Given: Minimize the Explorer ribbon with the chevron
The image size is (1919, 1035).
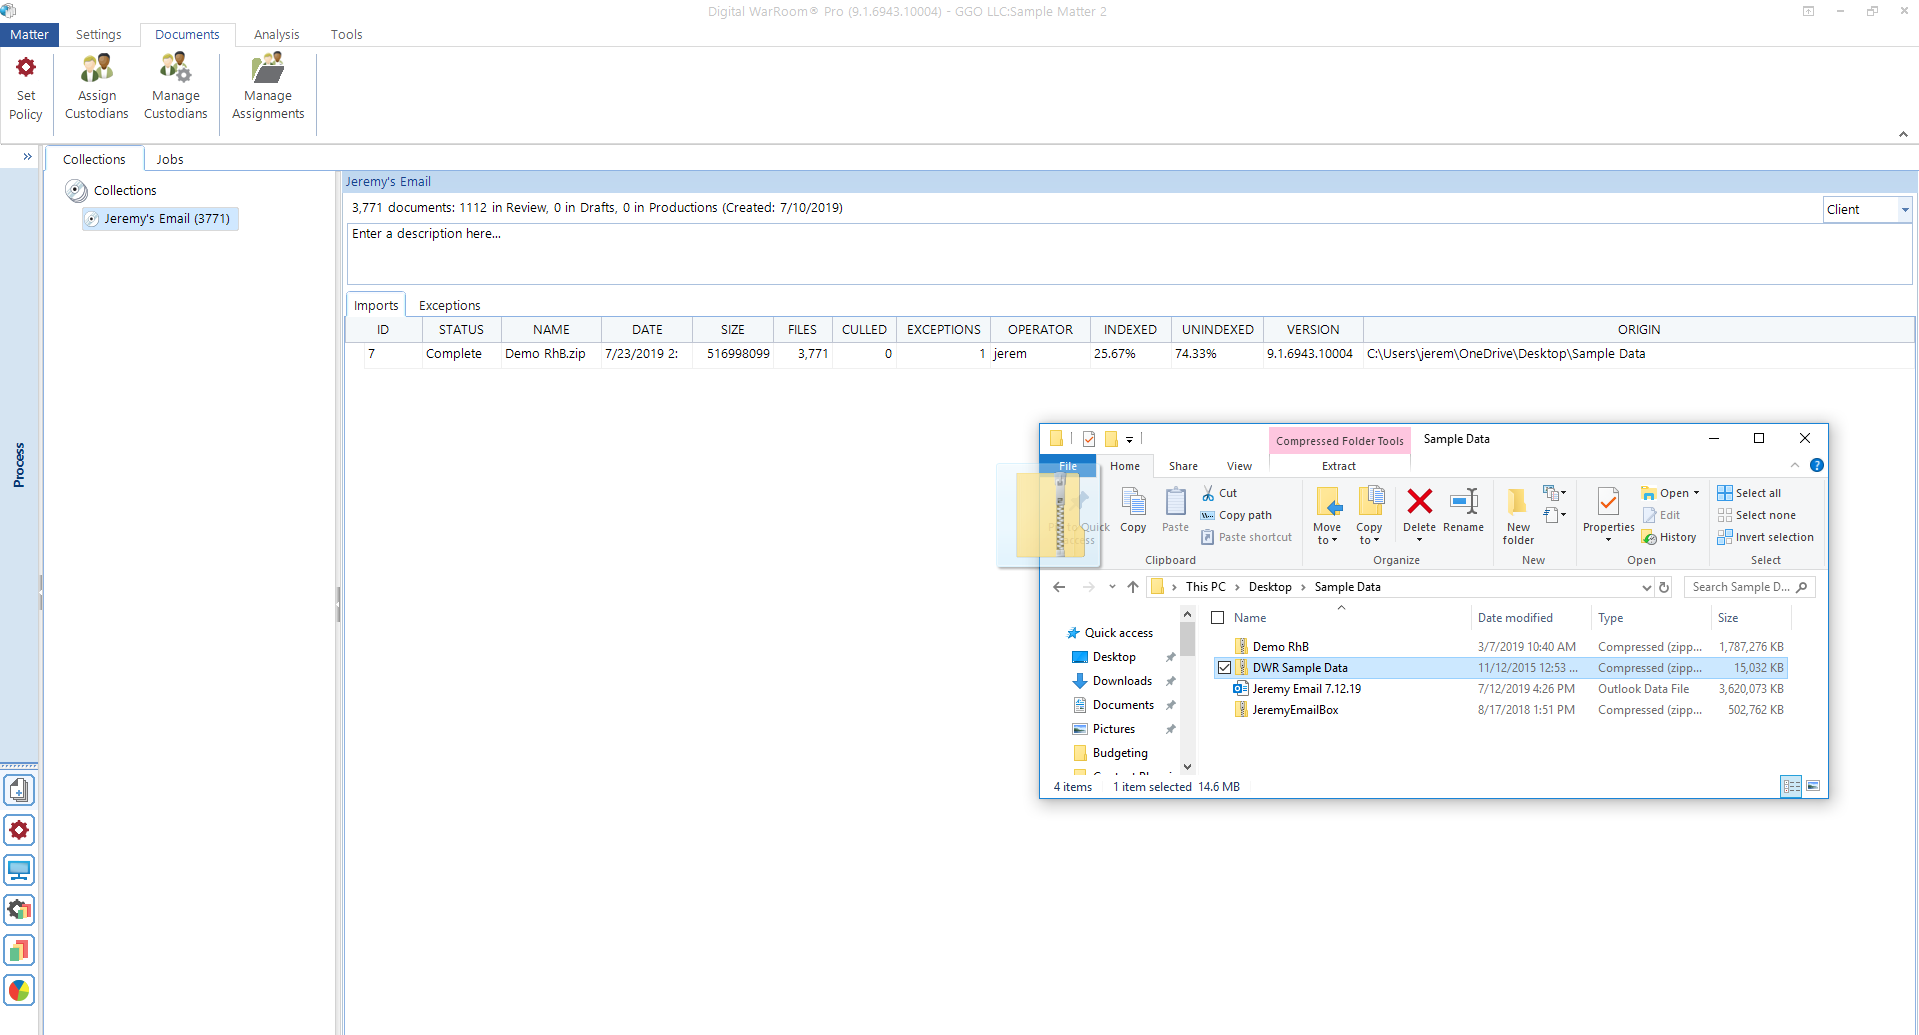Looking at the screenshot, I should pyautogui.click(x=1795, y=465).
